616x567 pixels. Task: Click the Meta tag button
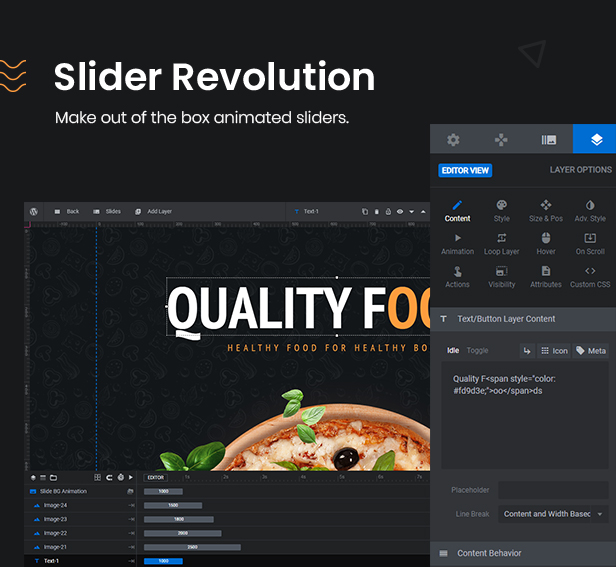pyautogui.click(x=591, y=350)
